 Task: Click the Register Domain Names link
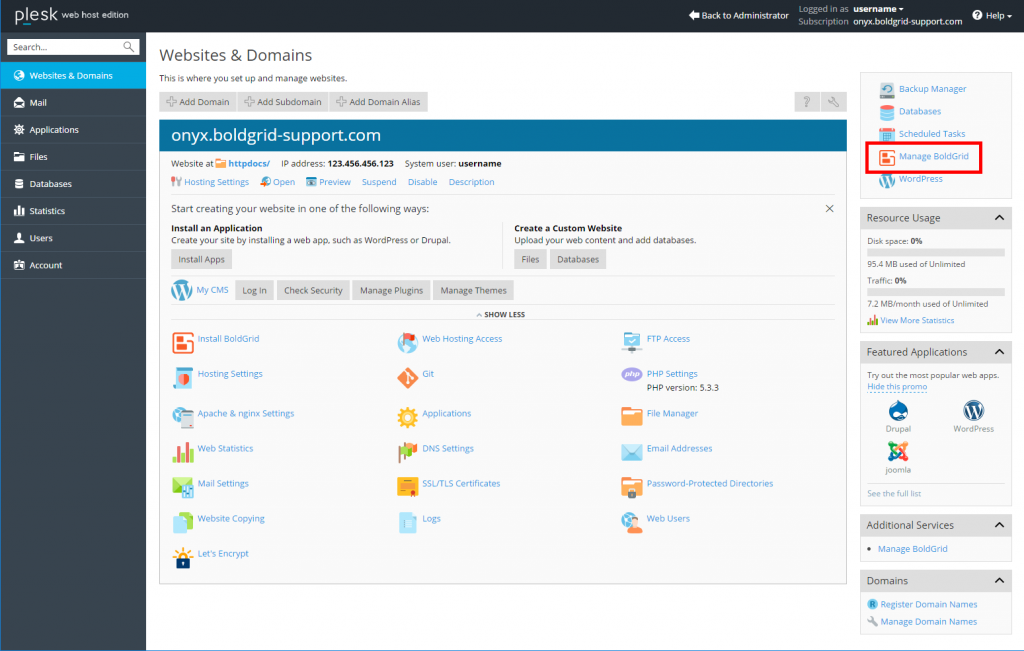click(929, 605)
